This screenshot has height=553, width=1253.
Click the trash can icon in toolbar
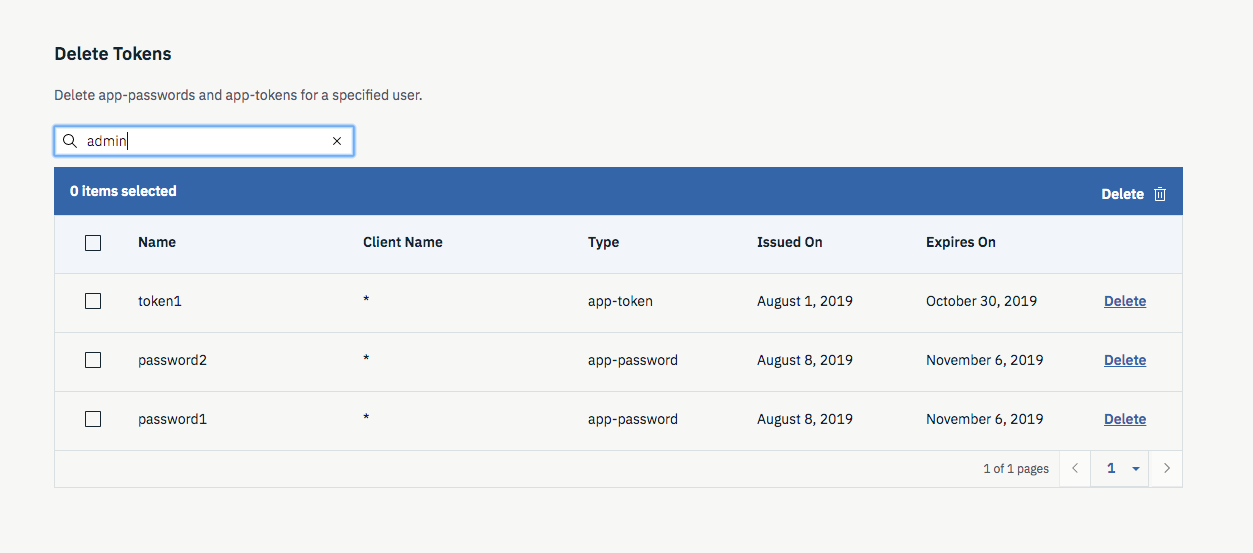(x=1160, y=194)
